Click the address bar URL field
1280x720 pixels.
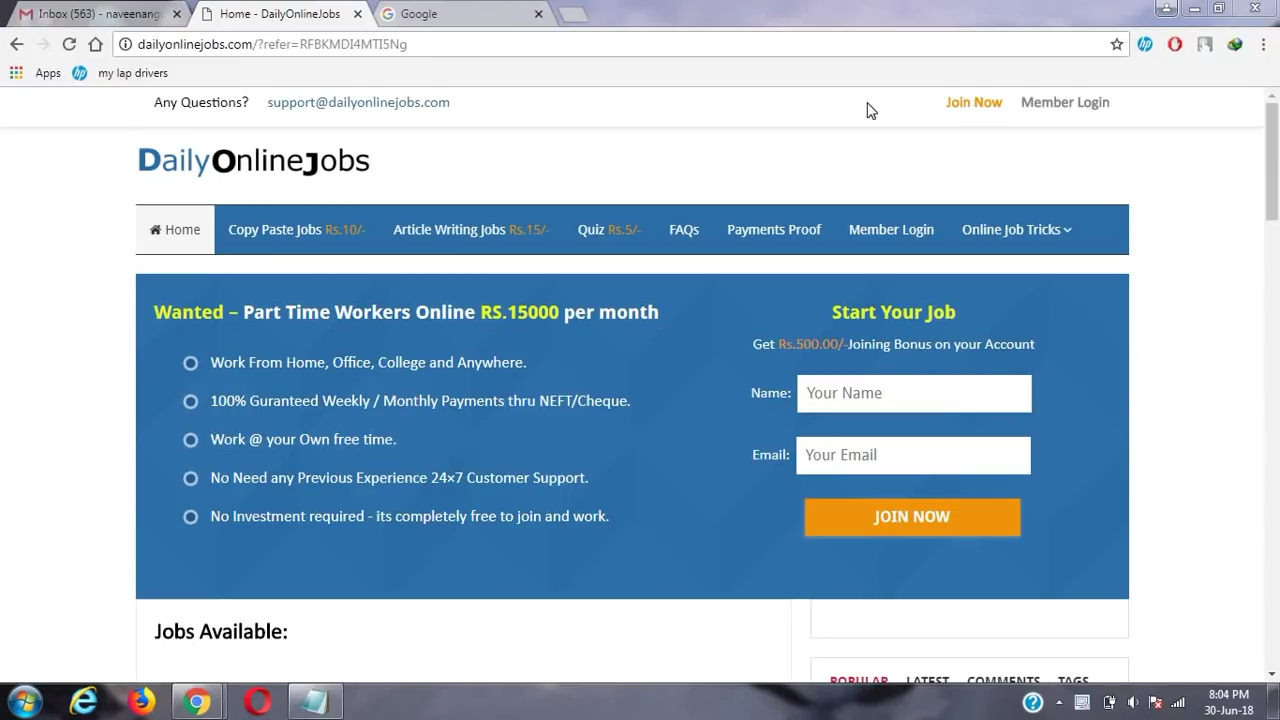tap(620, 44)
